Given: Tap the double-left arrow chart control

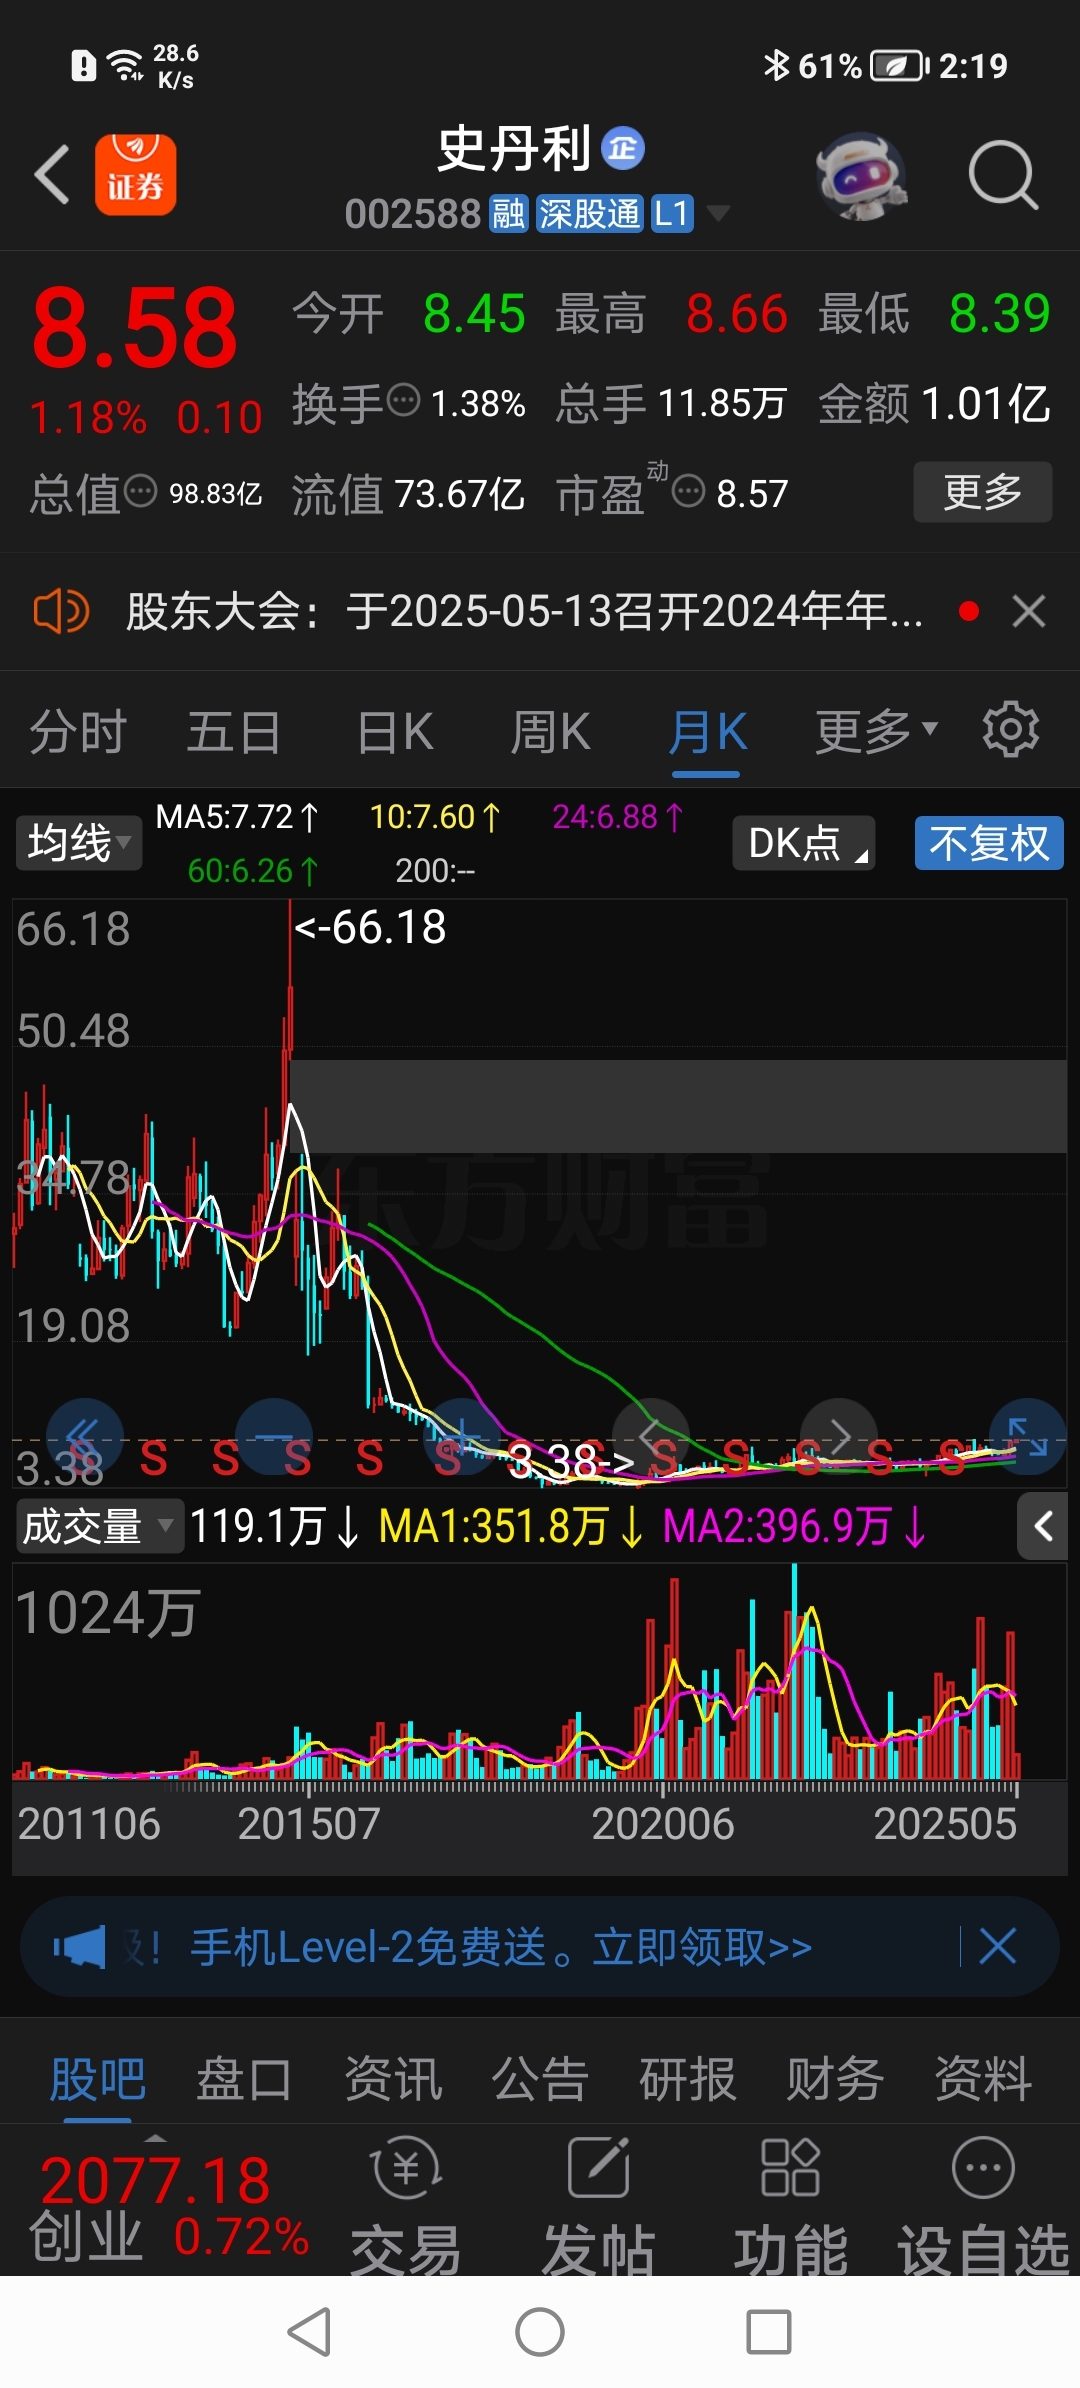Looking at the screenshot, I should 84,1437.
